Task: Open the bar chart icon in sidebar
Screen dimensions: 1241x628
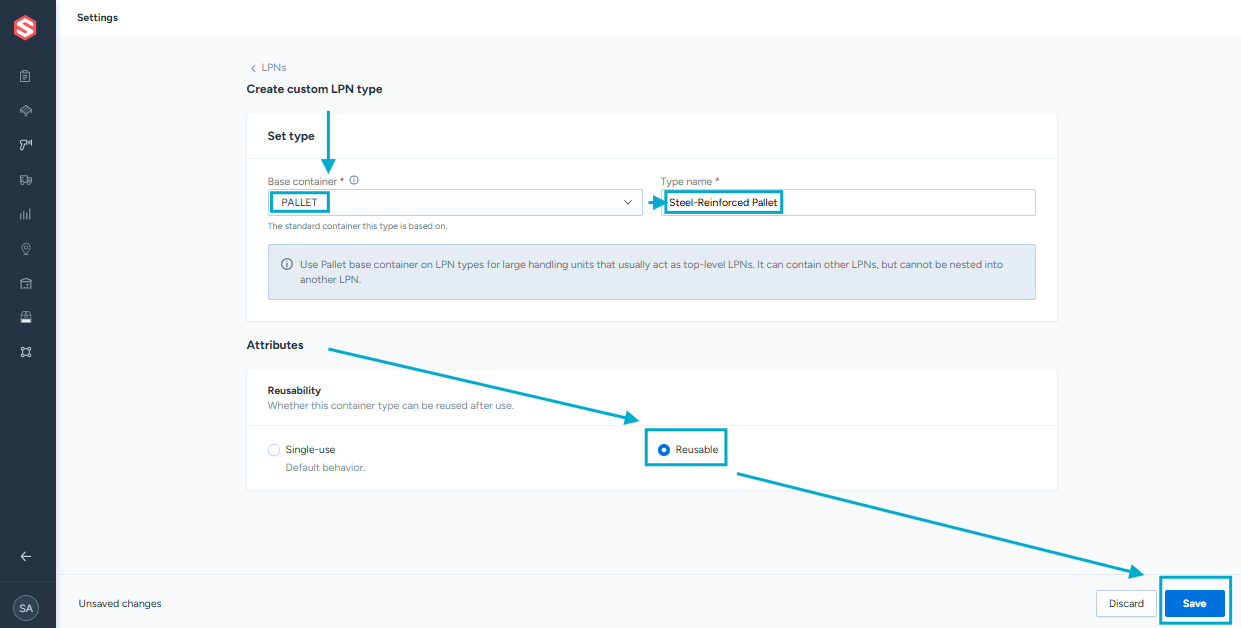Action: [x=26, y=214]
